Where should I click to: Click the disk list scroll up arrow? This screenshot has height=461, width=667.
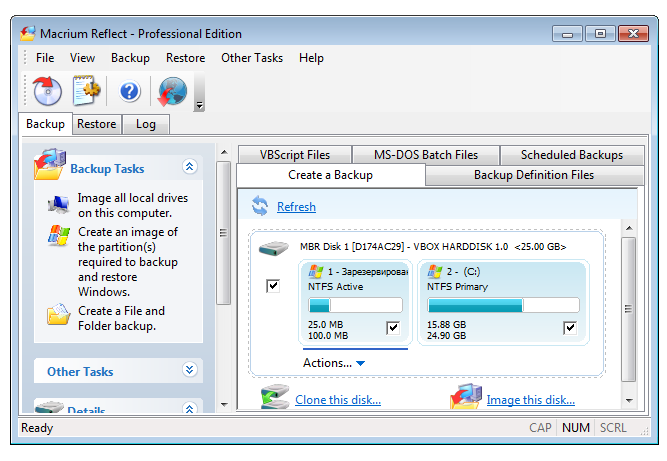pos(630,228)
